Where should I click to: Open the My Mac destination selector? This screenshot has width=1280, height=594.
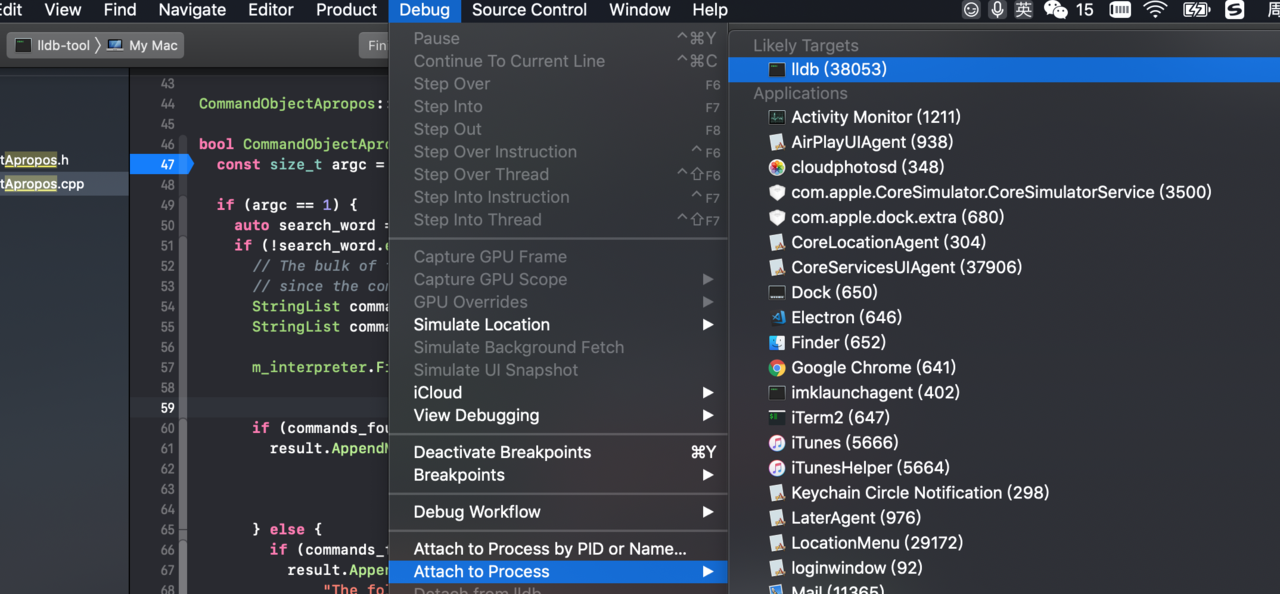[x=143, y=45]
